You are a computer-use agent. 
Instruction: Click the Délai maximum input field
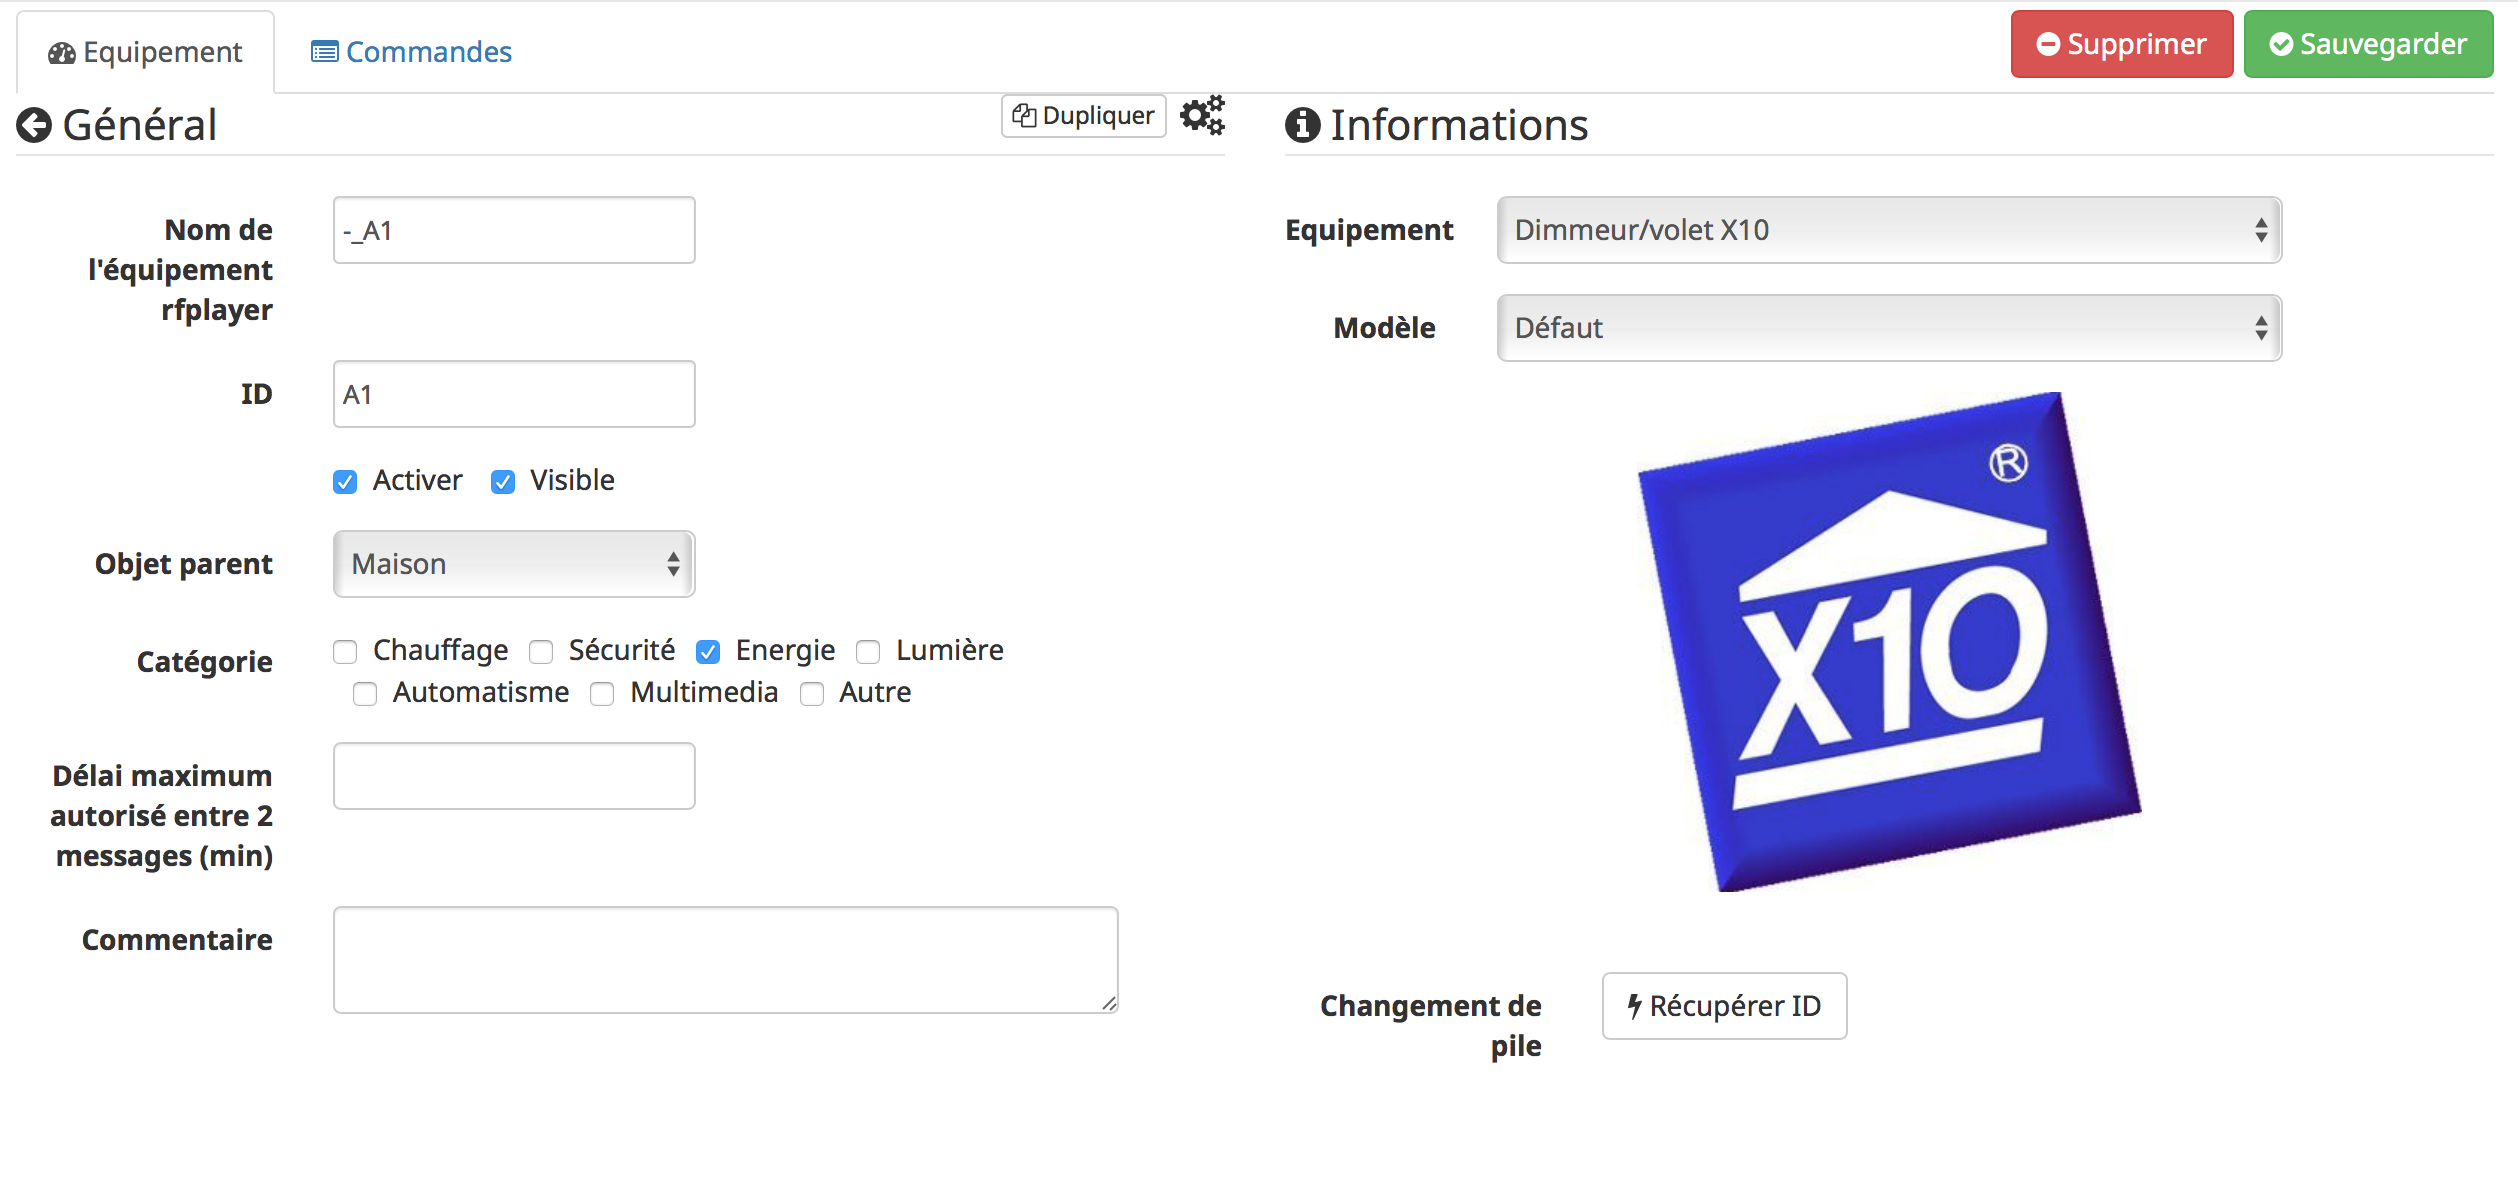click(514, 776)
